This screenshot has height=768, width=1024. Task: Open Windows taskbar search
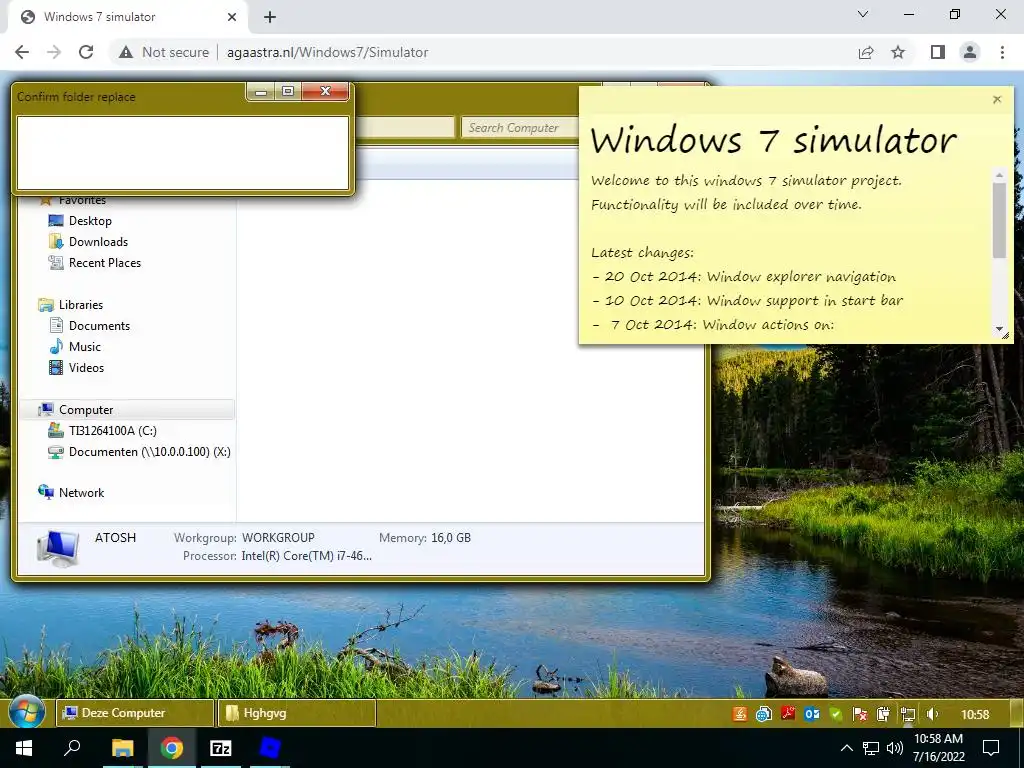[x=72, y=748]
